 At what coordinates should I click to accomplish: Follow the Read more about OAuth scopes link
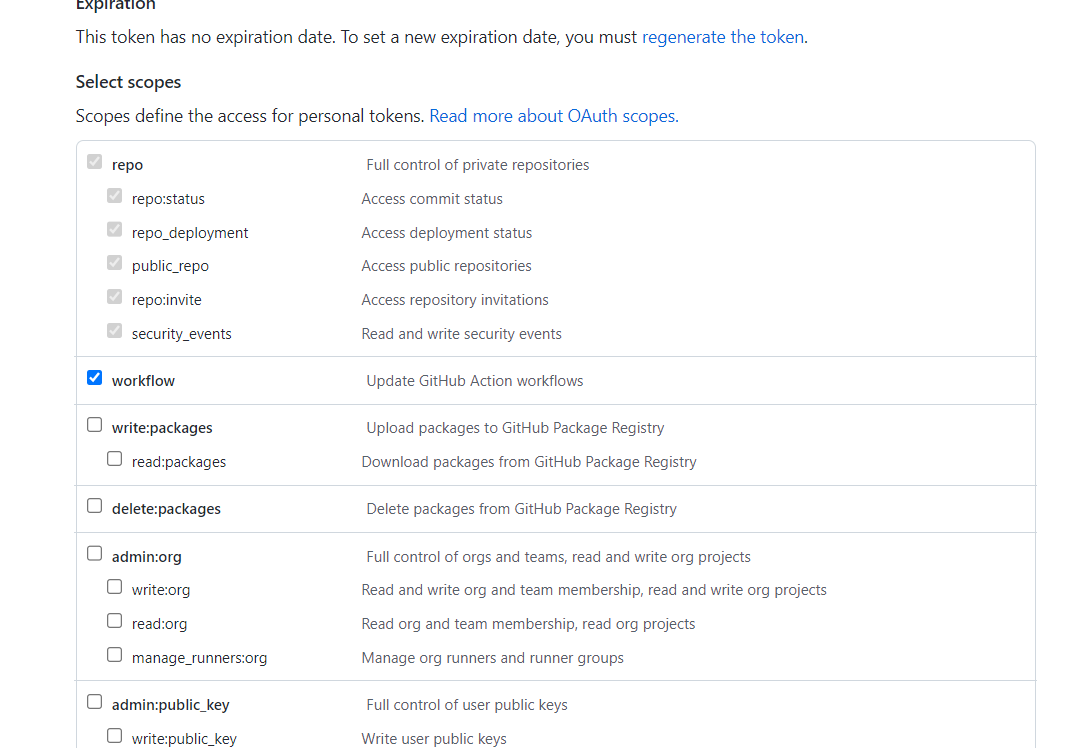552,115
